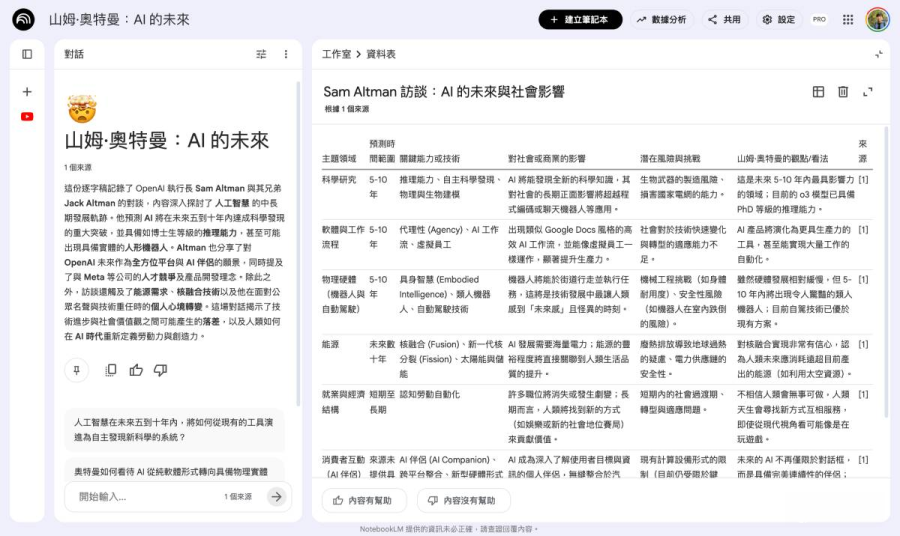Viewport: 900px width, 536px height.
Task: Delete the data table with trash icon
Action: tap(843, 92)
